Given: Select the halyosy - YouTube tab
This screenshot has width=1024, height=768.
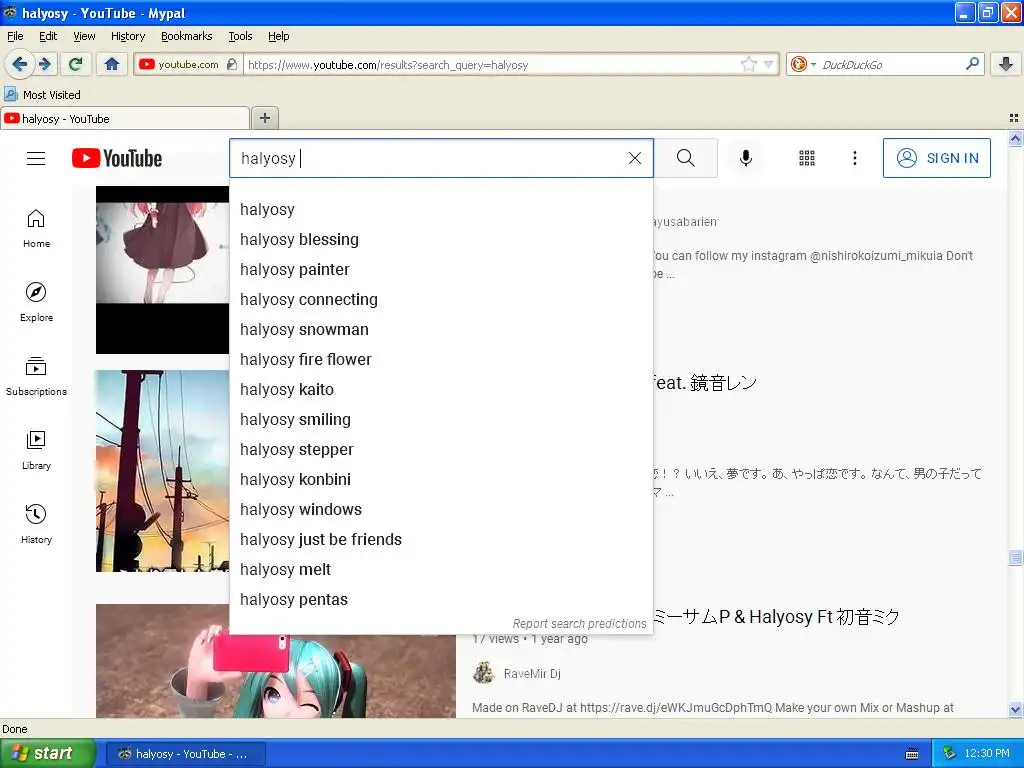Looking at the screenshot, I should (124, 118).
